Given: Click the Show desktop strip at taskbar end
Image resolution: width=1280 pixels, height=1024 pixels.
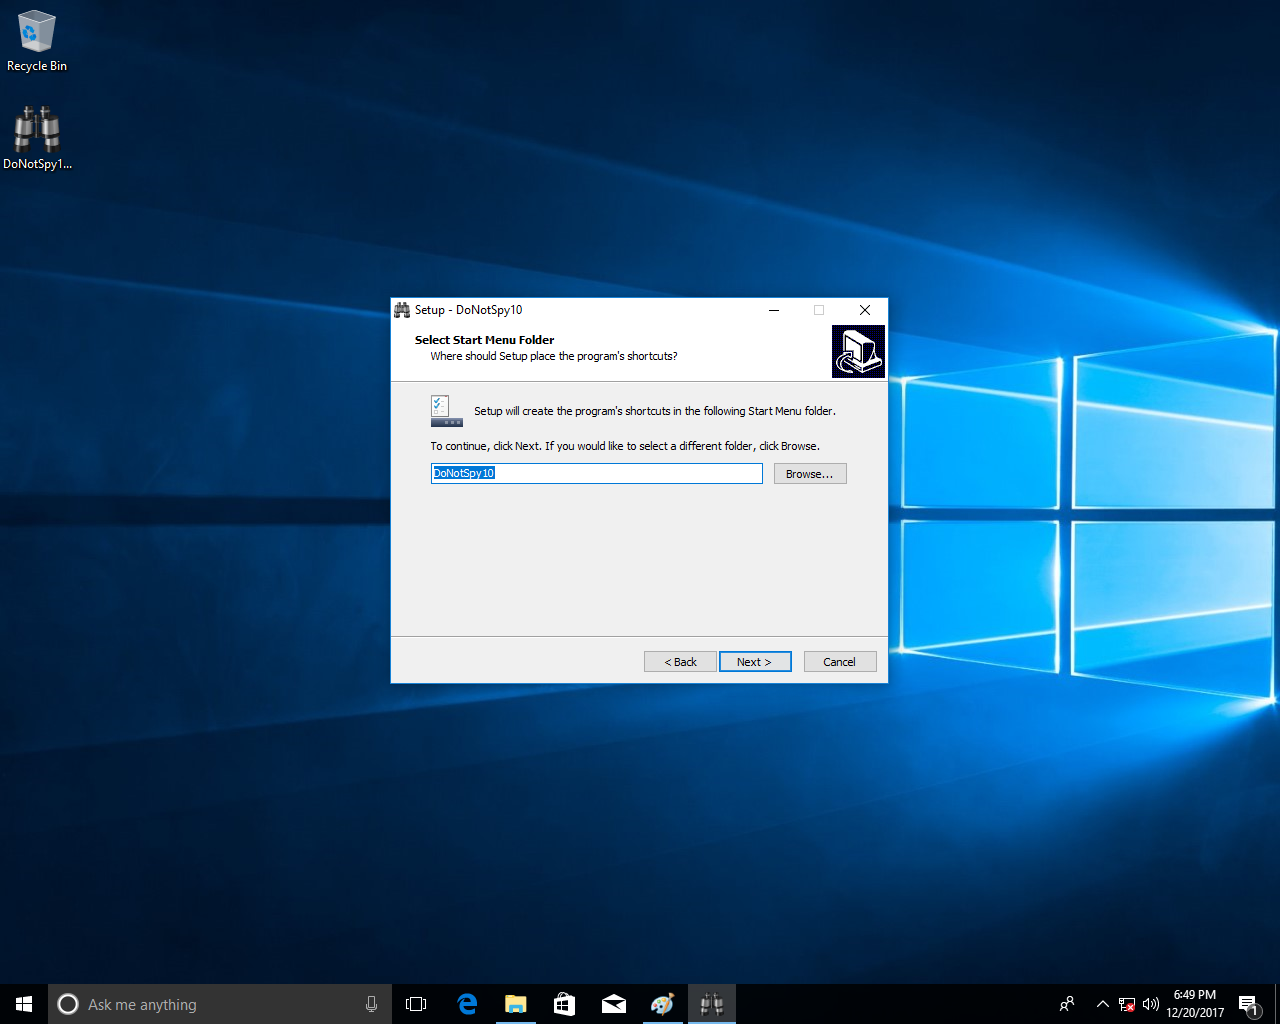Looking at the screenshot, I should [1277, 1004].
